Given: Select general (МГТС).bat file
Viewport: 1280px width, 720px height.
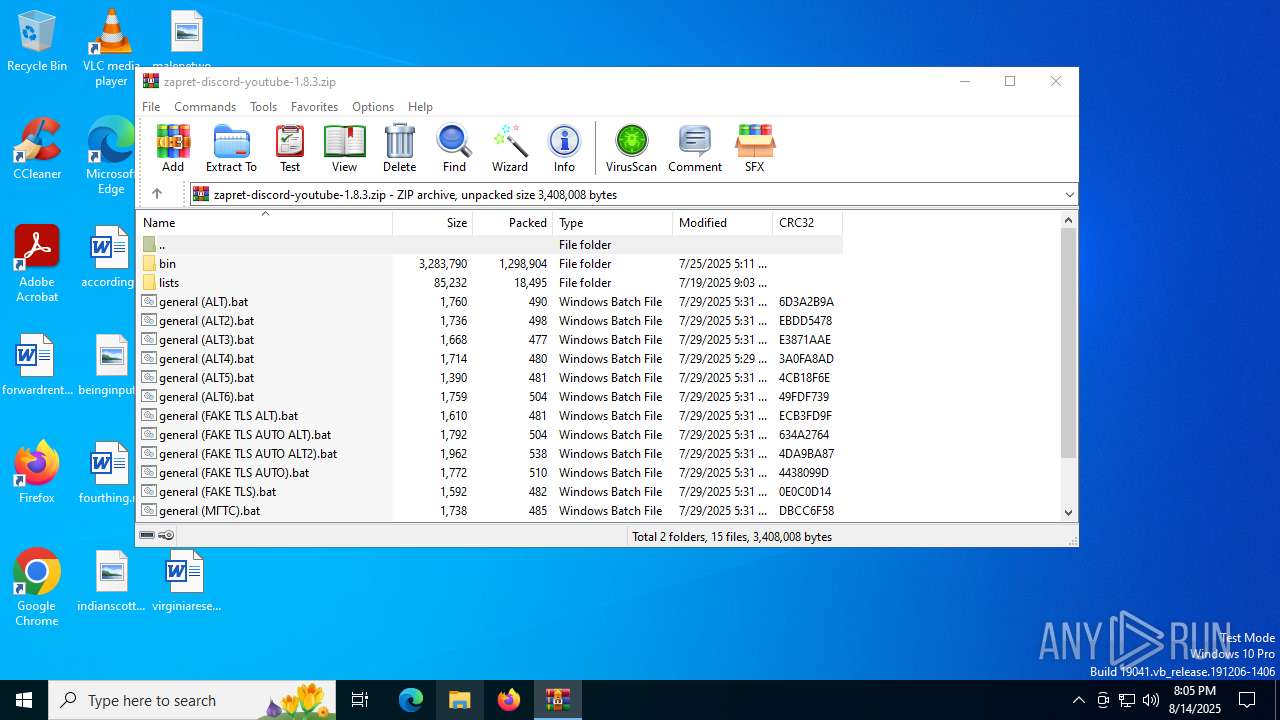Looking at the screenshot, I should [490, 510].
